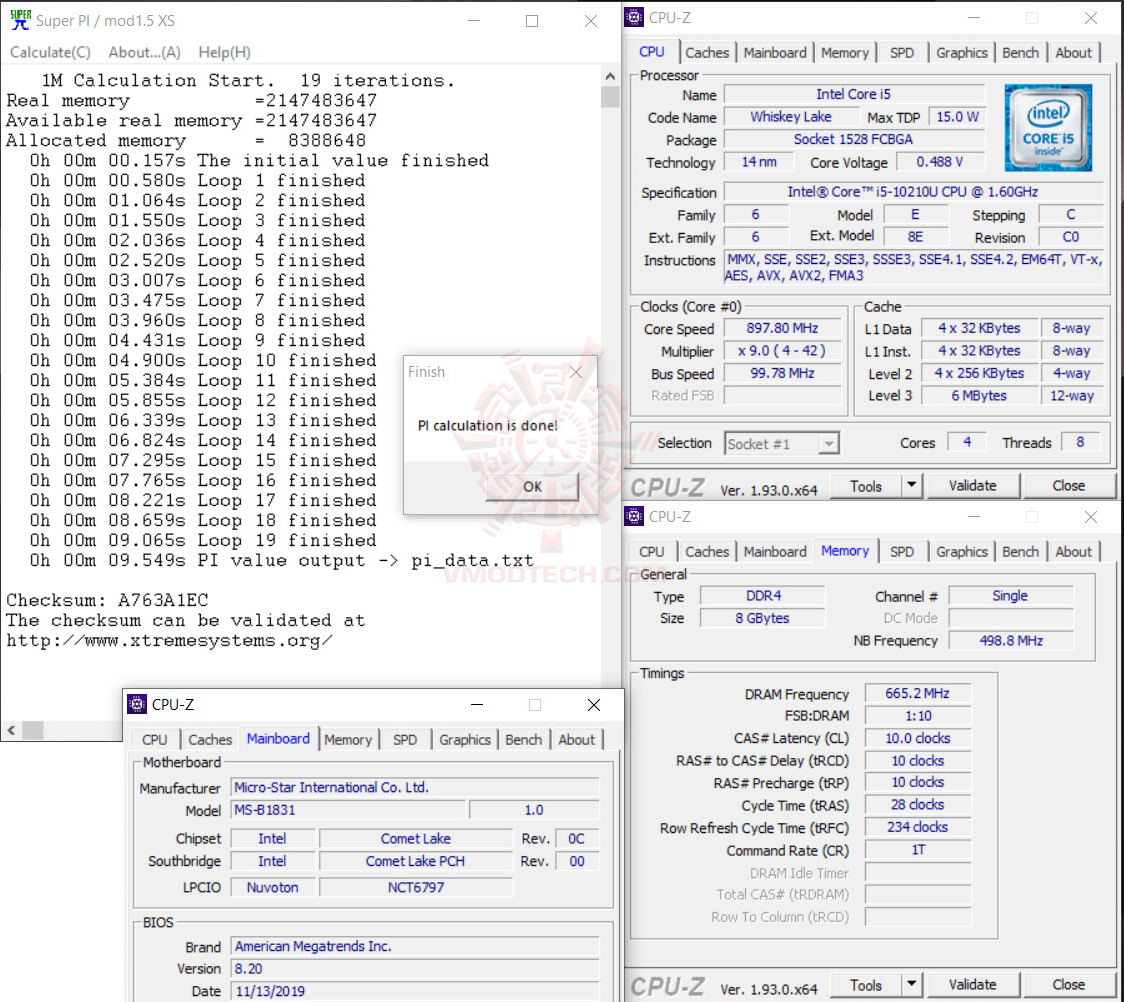
Task: Click the Core Speed value 897.80 MHz
Action: click(x=782, y=328)
